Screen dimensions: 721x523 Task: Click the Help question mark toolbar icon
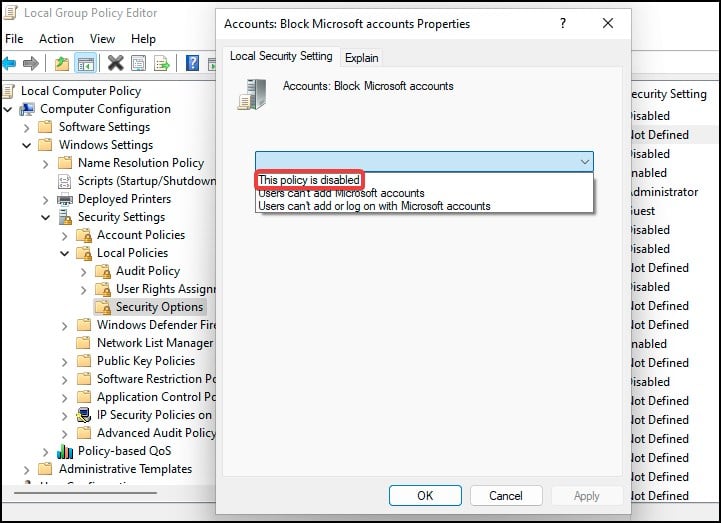192,63
